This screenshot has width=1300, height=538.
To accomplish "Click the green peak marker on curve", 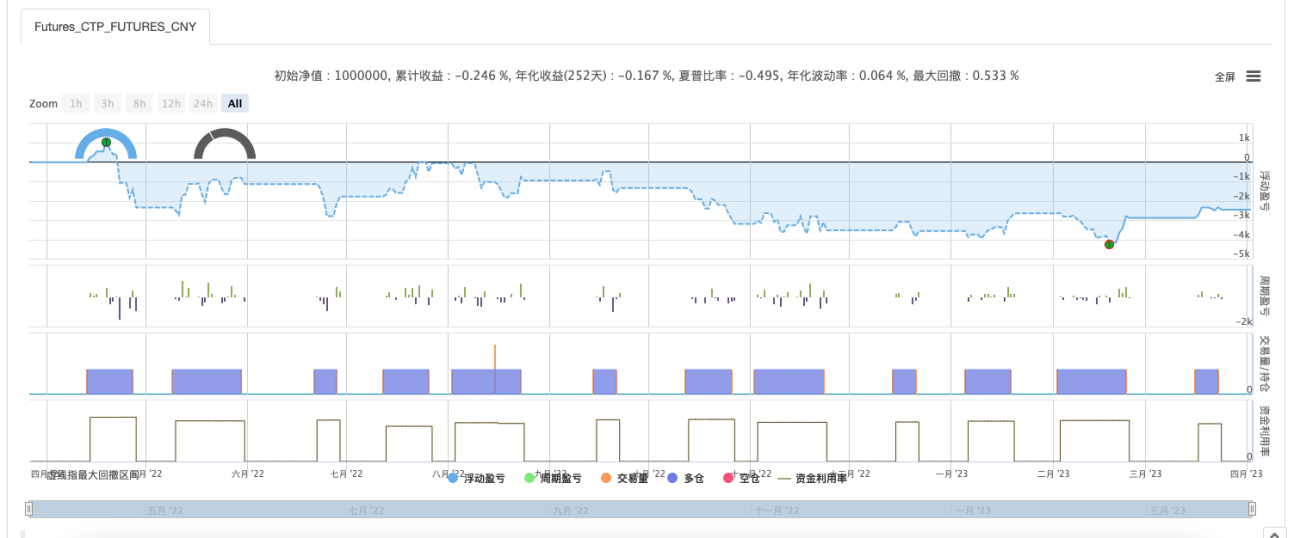I will coord(106,143).
